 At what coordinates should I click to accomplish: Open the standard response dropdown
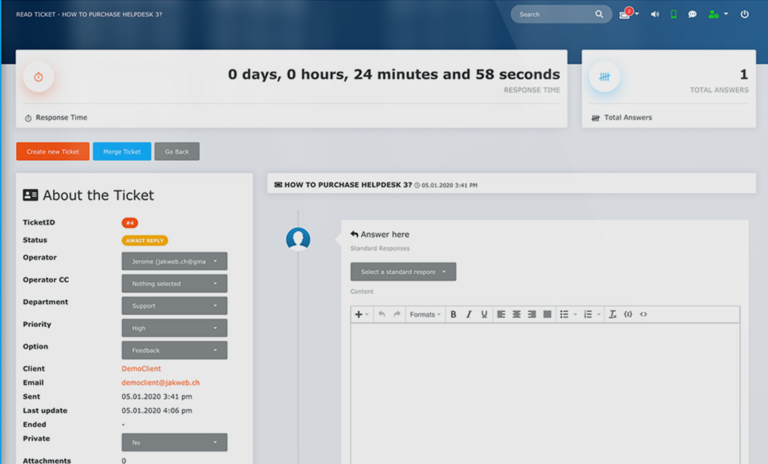pyautogui.click(x=403, y=272)
